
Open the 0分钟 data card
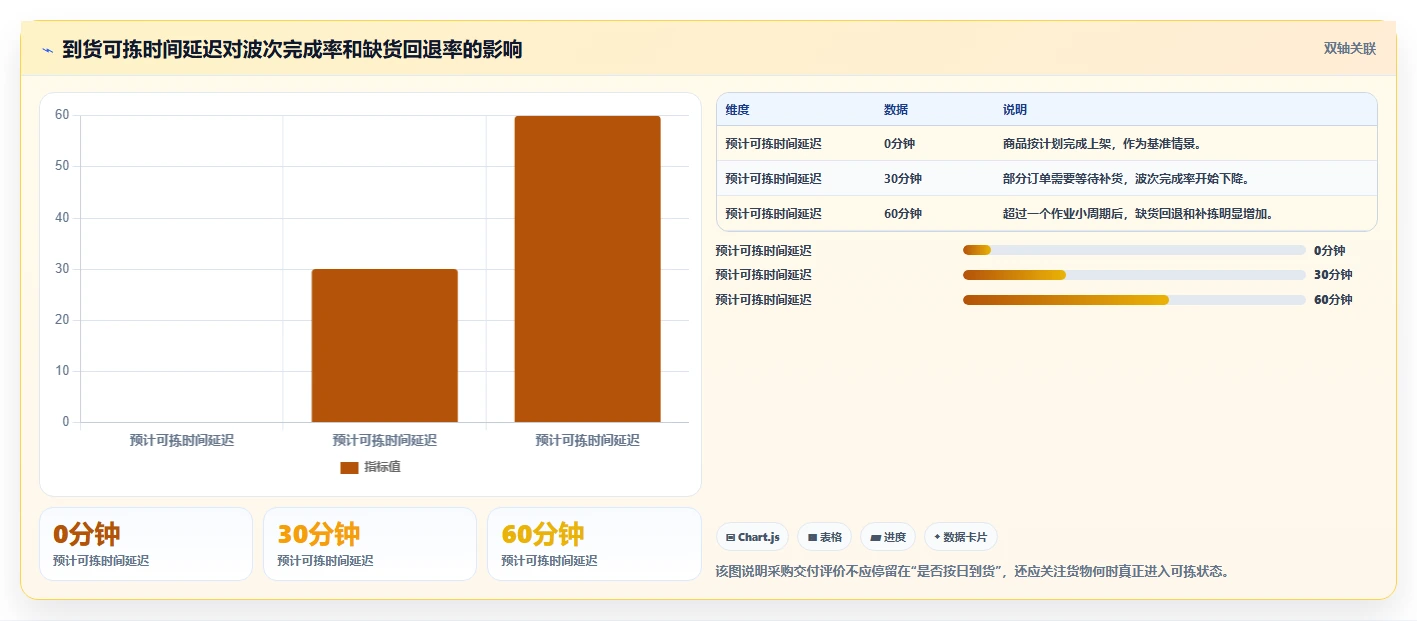click(x=146, y=544)
